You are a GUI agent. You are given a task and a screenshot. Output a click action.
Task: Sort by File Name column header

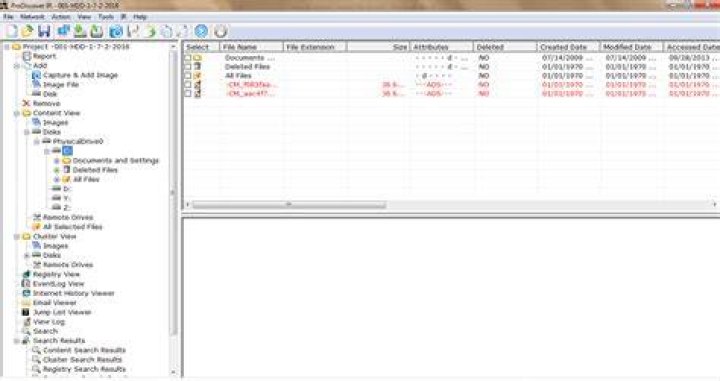pos(252,47)
